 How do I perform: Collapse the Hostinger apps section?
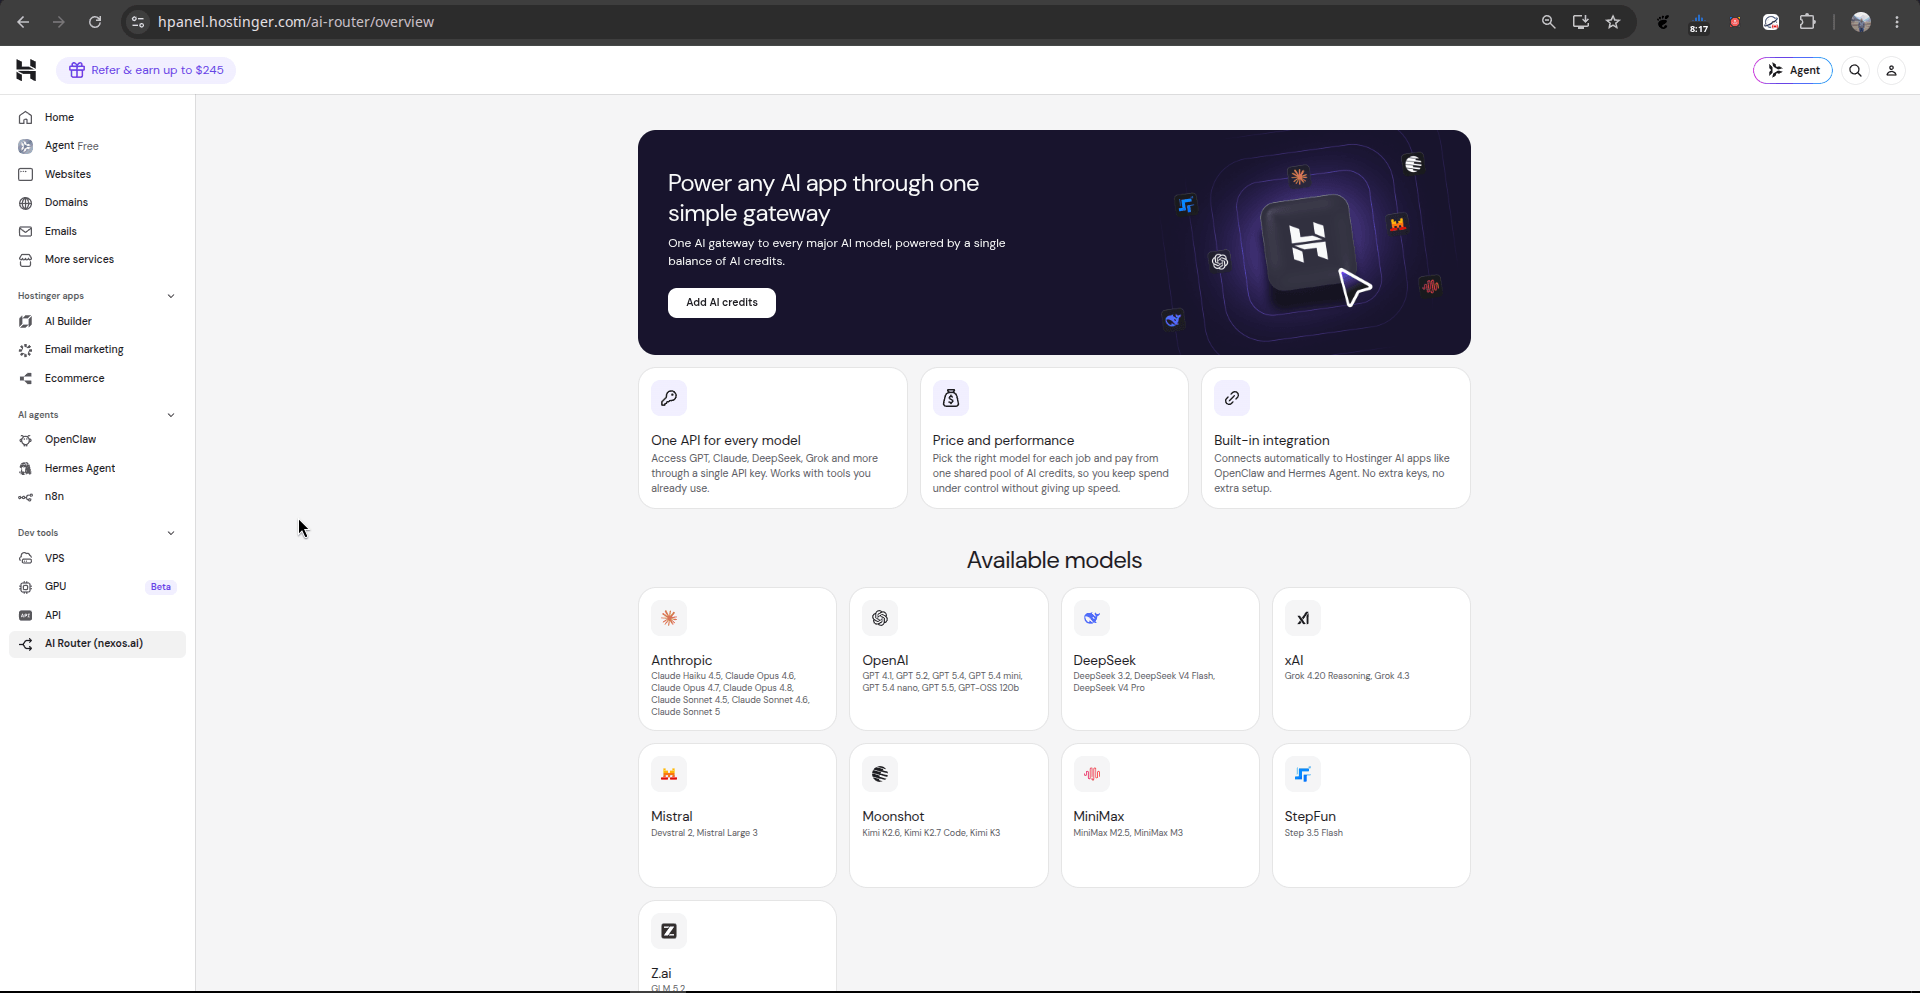(171, 296)
